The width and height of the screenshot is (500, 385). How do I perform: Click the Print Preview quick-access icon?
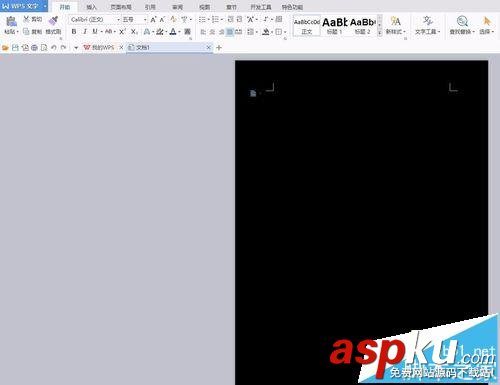(x=44, y=48)
